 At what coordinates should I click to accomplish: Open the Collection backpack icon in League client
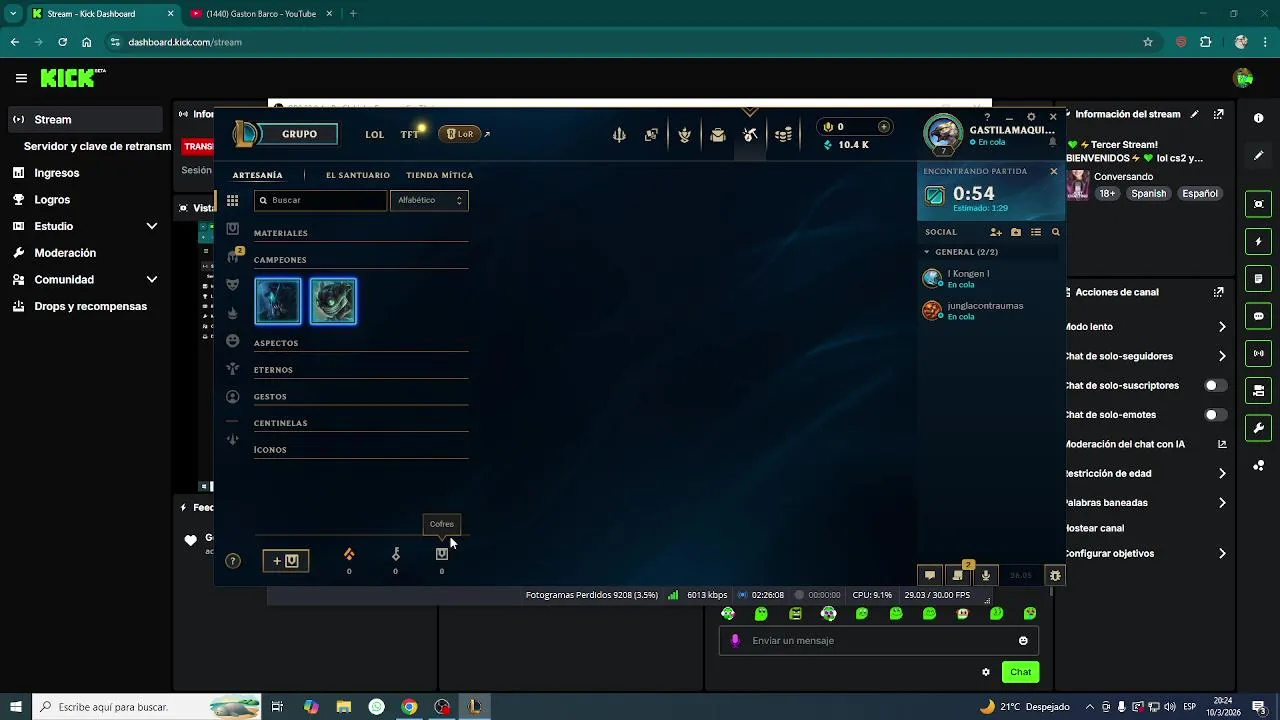718,135
